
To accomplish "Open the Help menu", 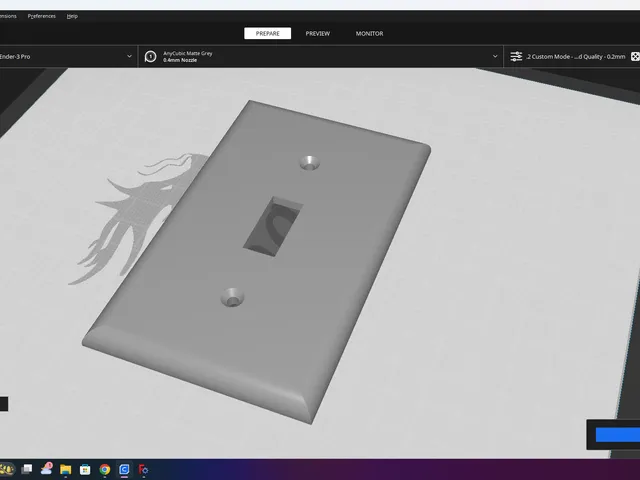I will pos(72,16).
